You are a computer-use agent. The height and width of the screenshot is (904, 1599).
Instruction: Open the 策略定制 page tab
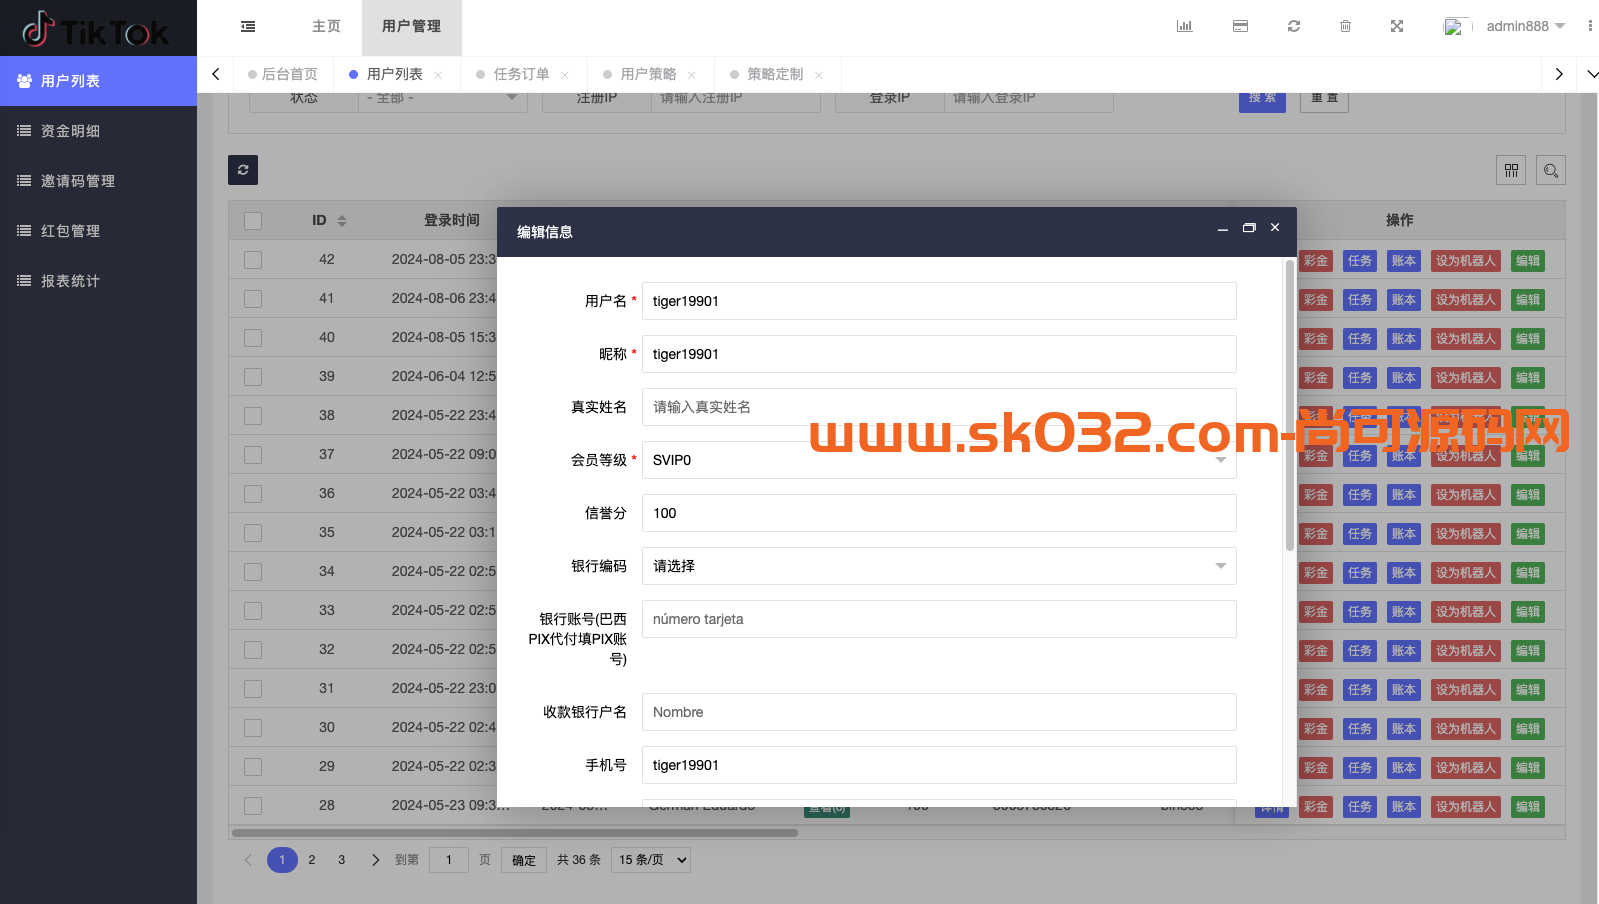[x=775, y=75]
